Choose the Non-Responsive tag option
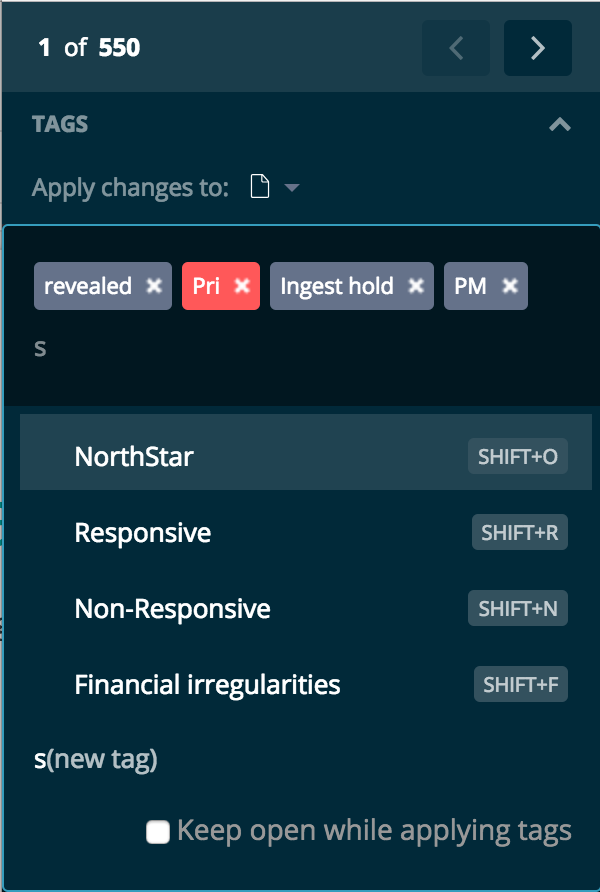600x892 pixels. pos(306,608)
